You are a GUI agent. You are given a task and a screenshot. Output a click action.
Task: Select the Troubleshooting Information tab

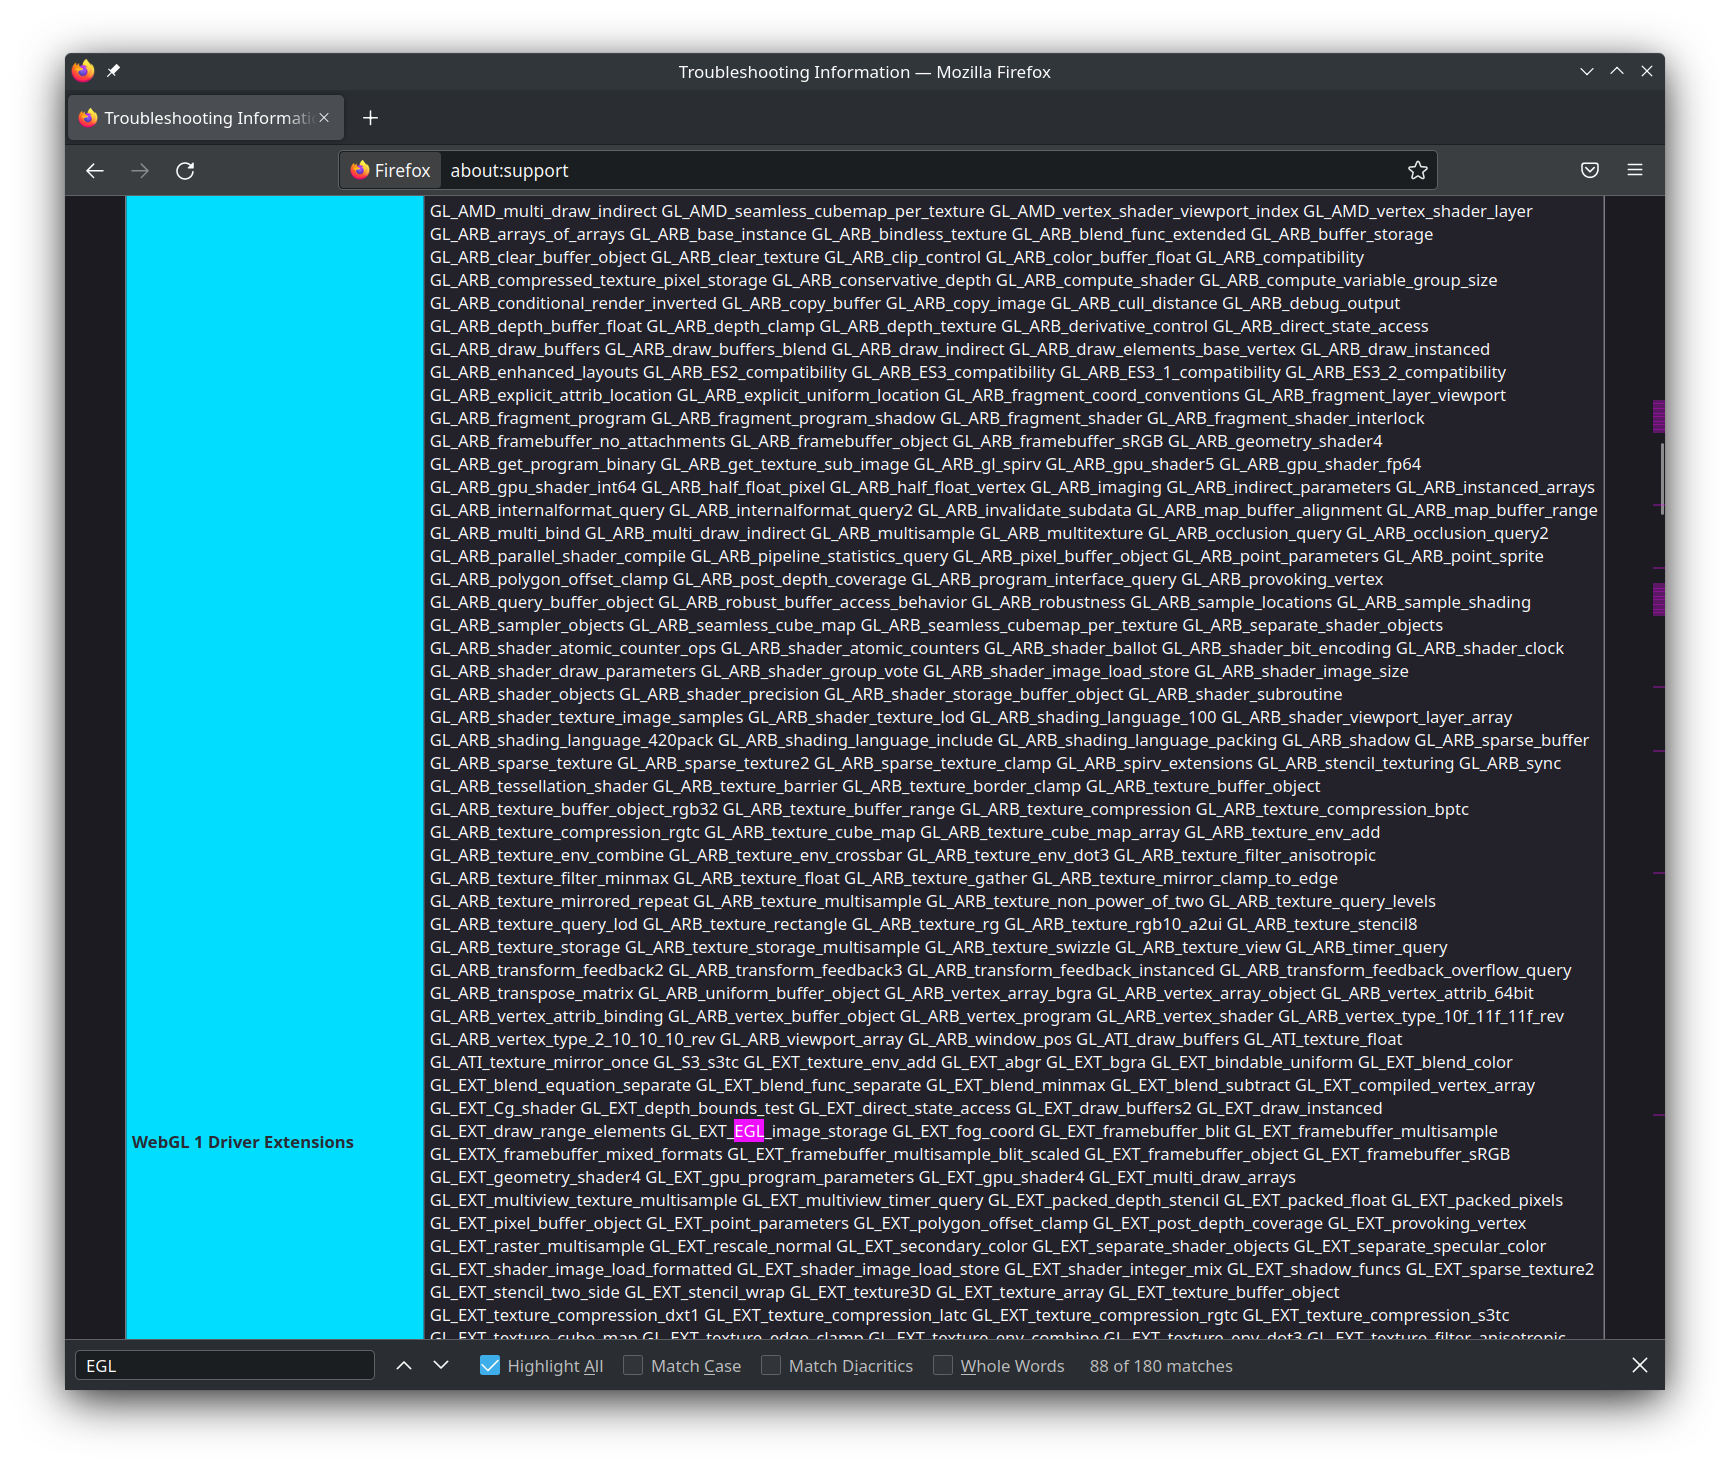tap(206, 118)
